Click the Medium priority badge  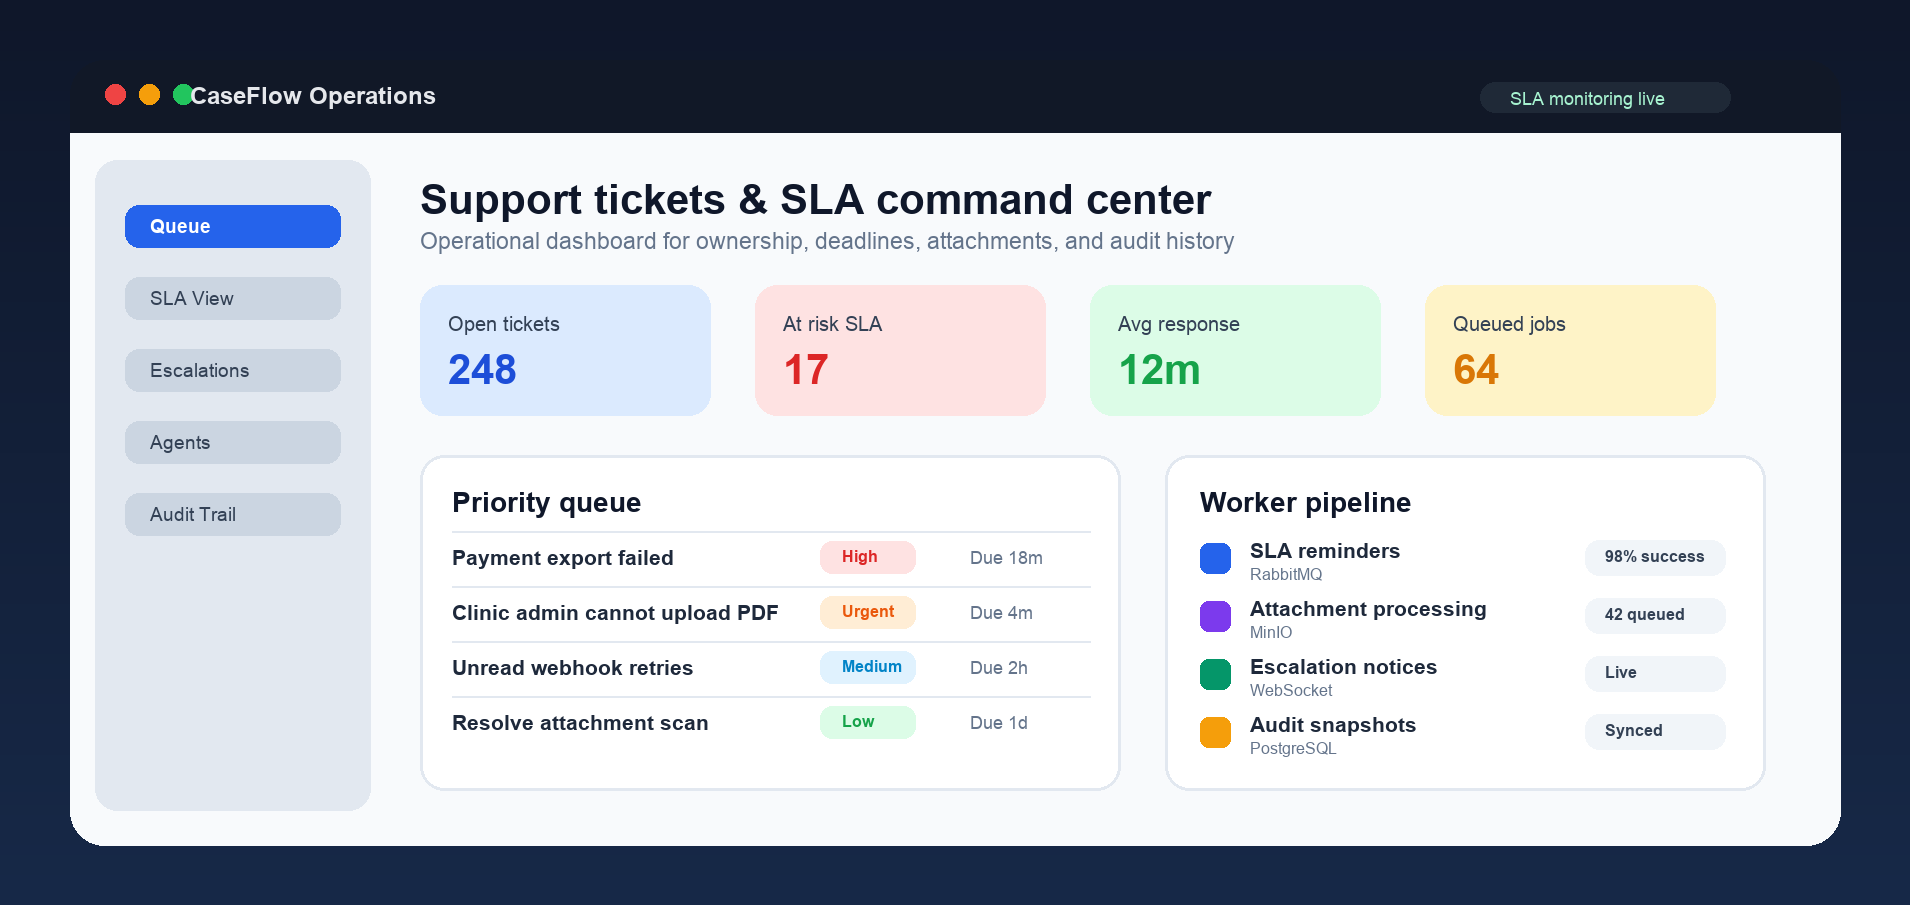point(868,667)
